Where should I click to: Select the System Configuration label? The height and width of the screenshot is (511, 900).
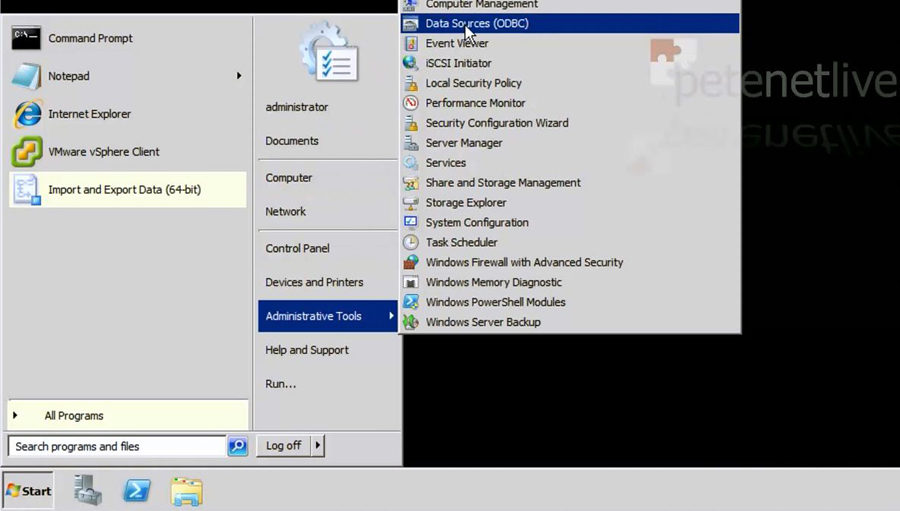coord(477,222)
